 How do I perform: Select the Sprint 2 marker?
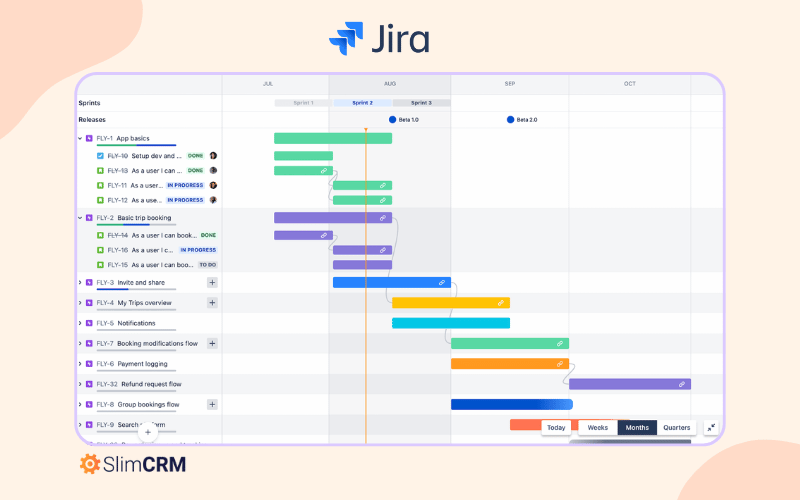coord(363,103)
